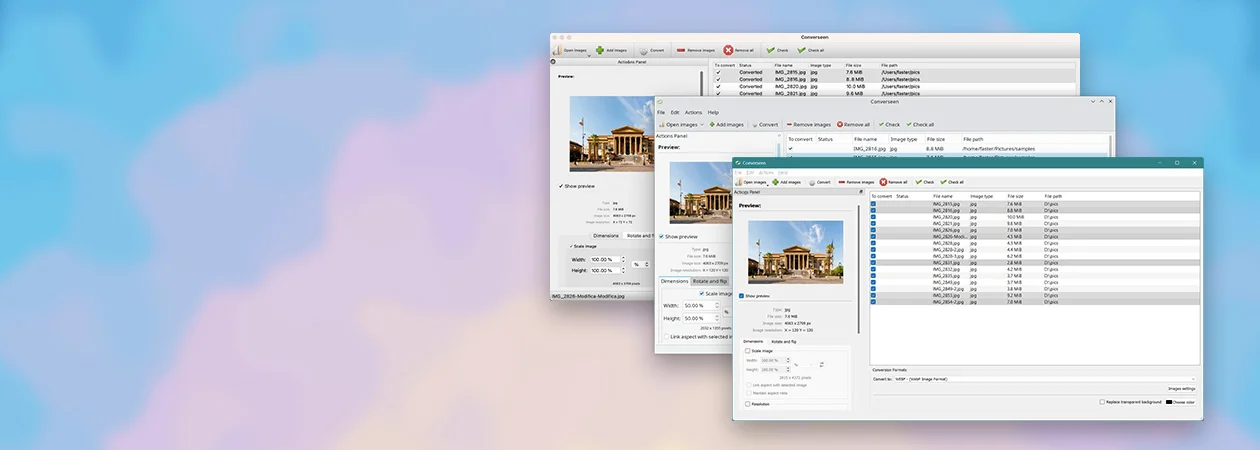Select the Dimensions tab in the macOS window
The height and width of the screenshot is (450, 1260).
[x=606, y=235]
